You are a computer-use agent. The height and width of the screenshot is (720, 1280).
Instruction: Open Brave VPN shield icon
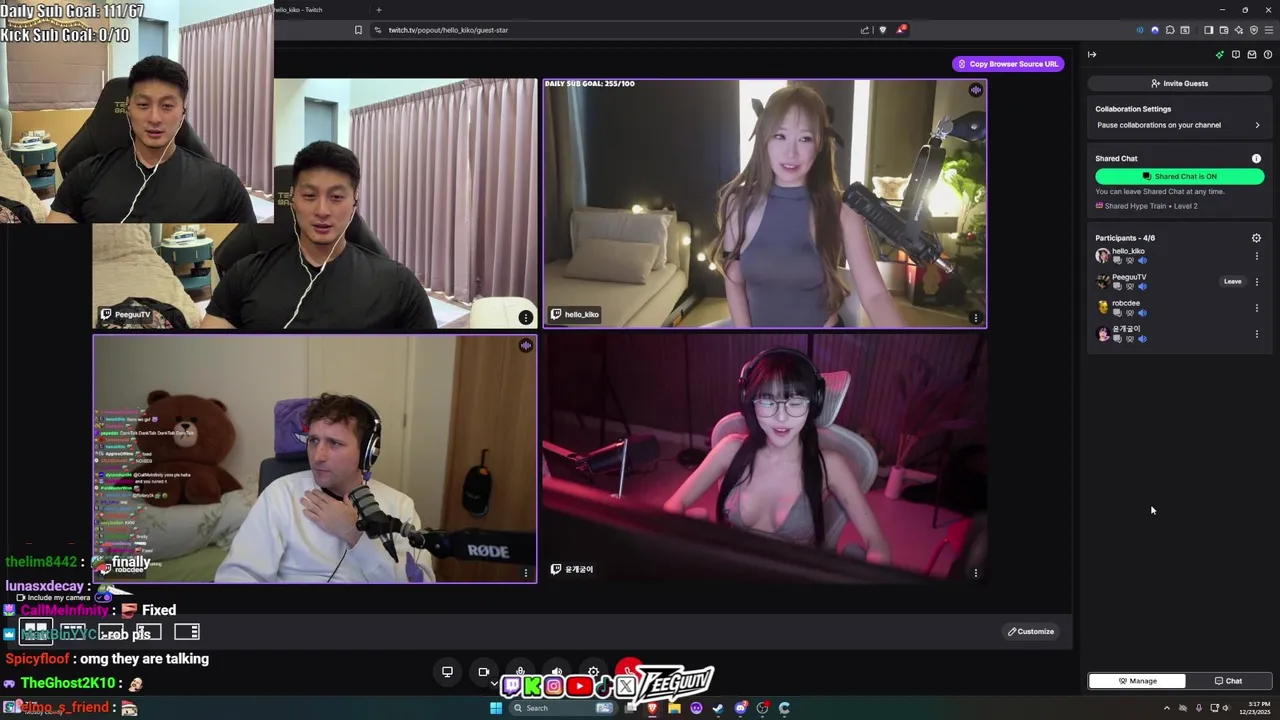(1254, 30)
